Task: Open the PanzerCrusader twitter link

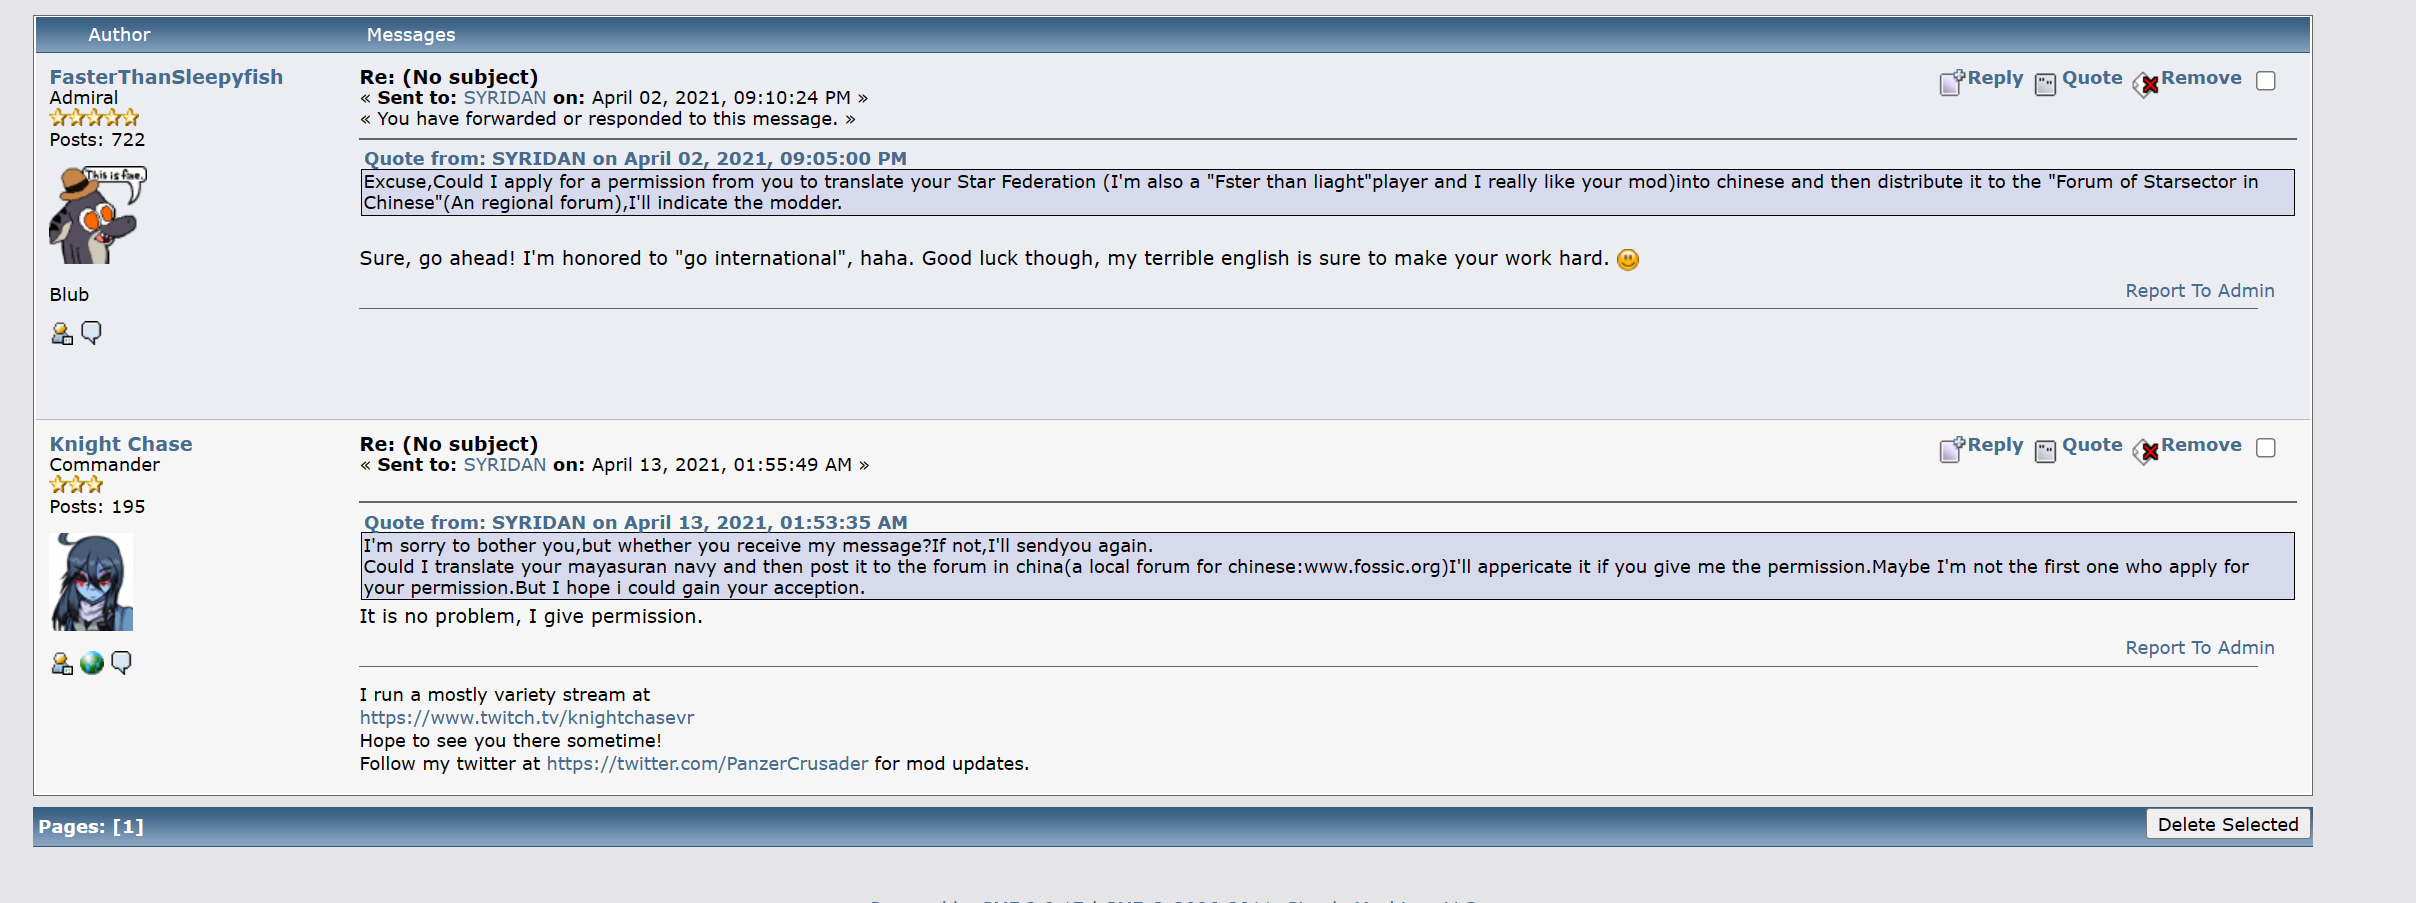Action: click(x=707, y=764)
